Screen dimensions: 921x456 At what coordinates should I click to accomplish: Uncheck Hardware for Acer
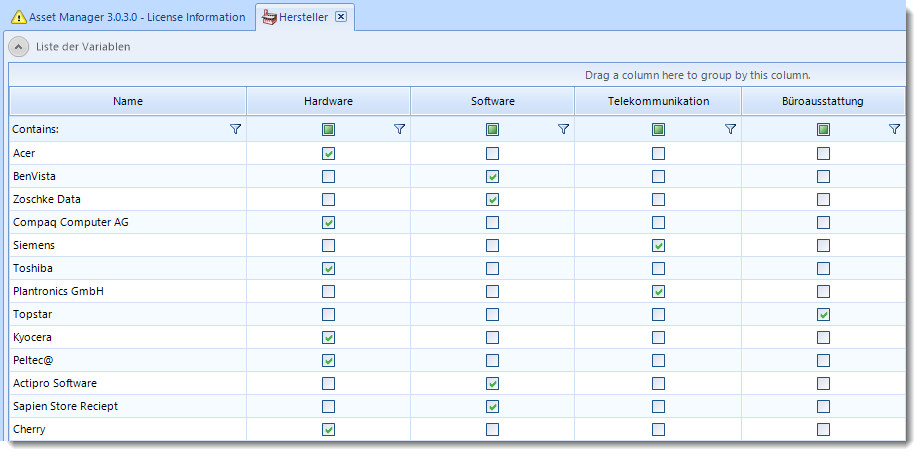328,153
